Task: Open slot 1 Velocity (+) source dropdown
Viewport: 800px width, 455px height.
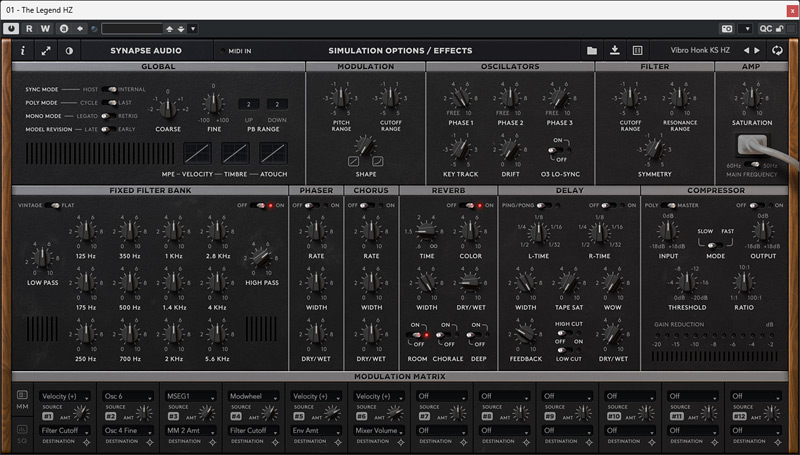Action: [66, 396]
